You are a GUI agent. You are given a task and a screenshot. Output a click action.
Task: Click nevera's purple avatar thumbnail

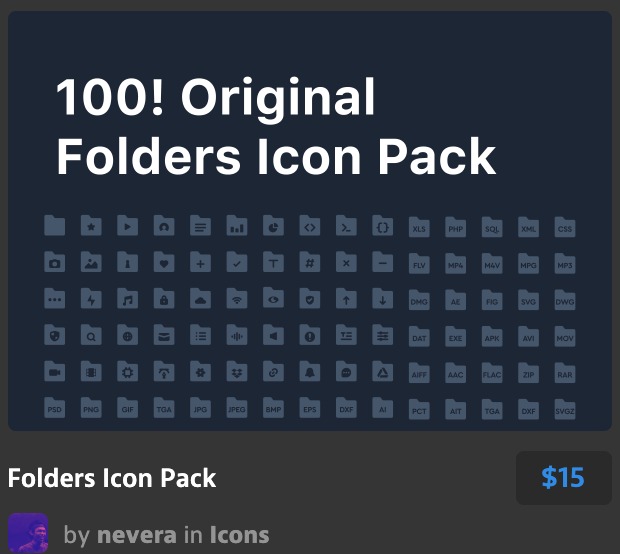(28, 533)
